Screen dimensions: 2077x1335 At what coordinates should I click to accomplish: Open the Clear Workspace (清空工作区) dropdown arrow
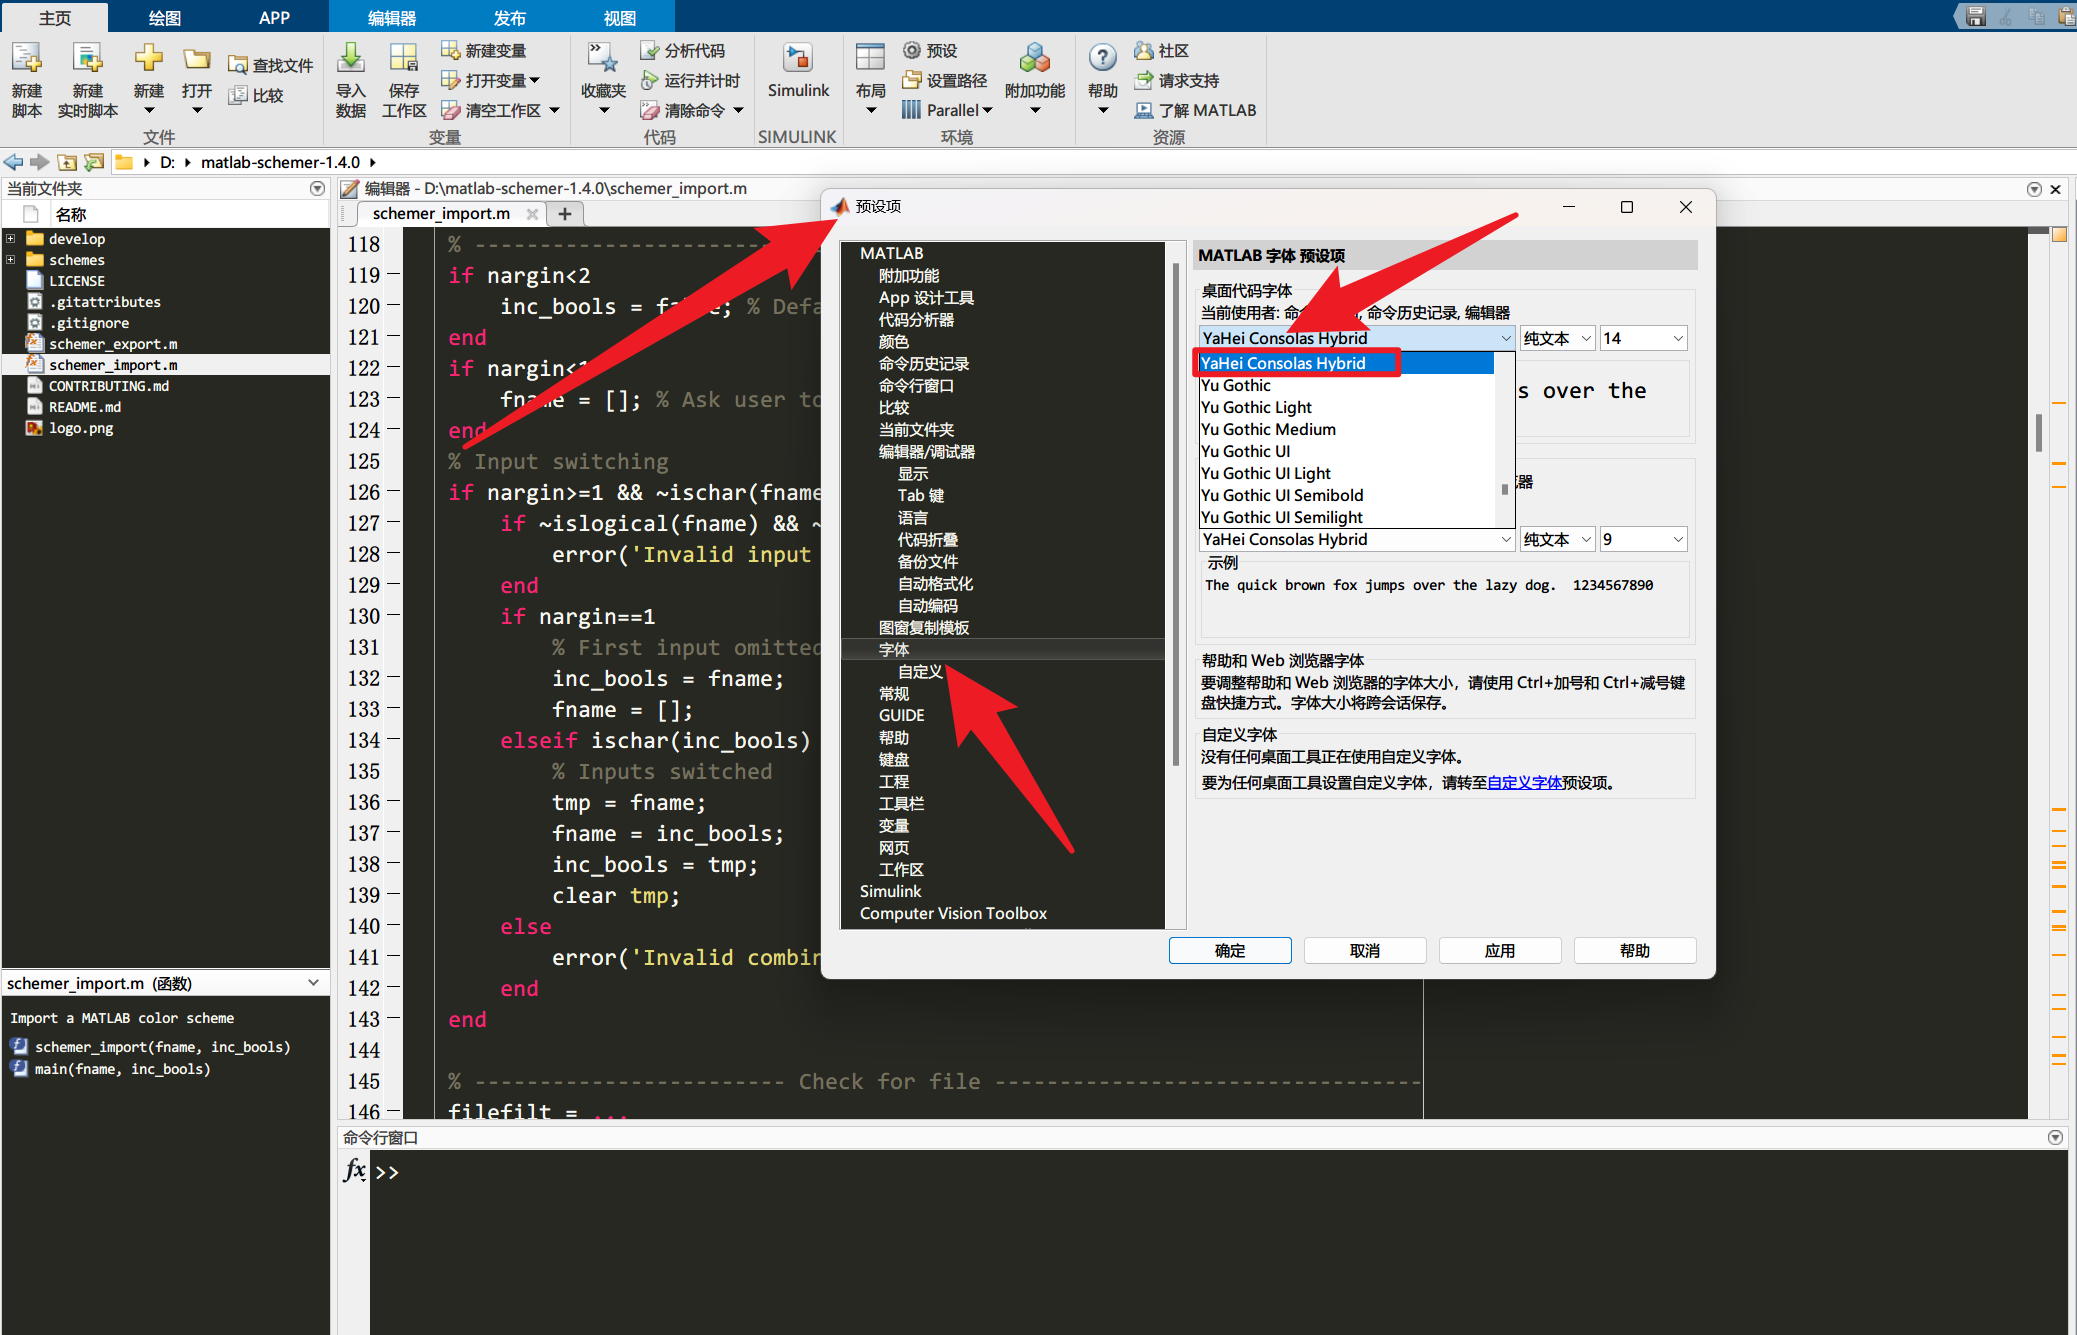tap(555, 110)
